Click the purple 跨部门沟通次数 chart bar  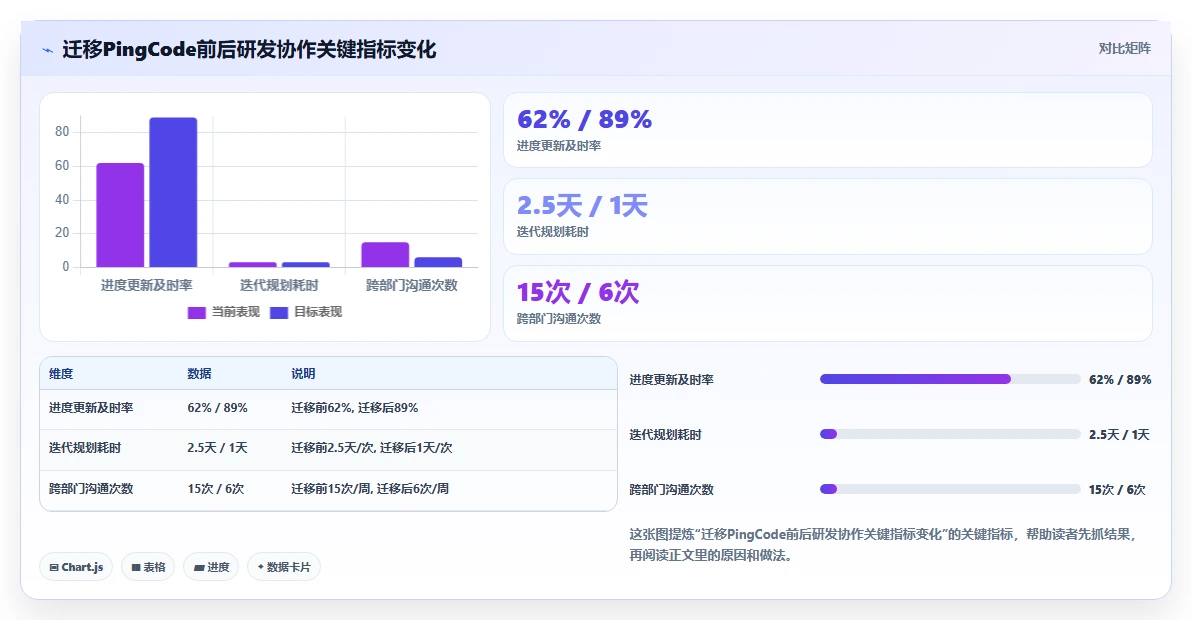pos(385,255)
